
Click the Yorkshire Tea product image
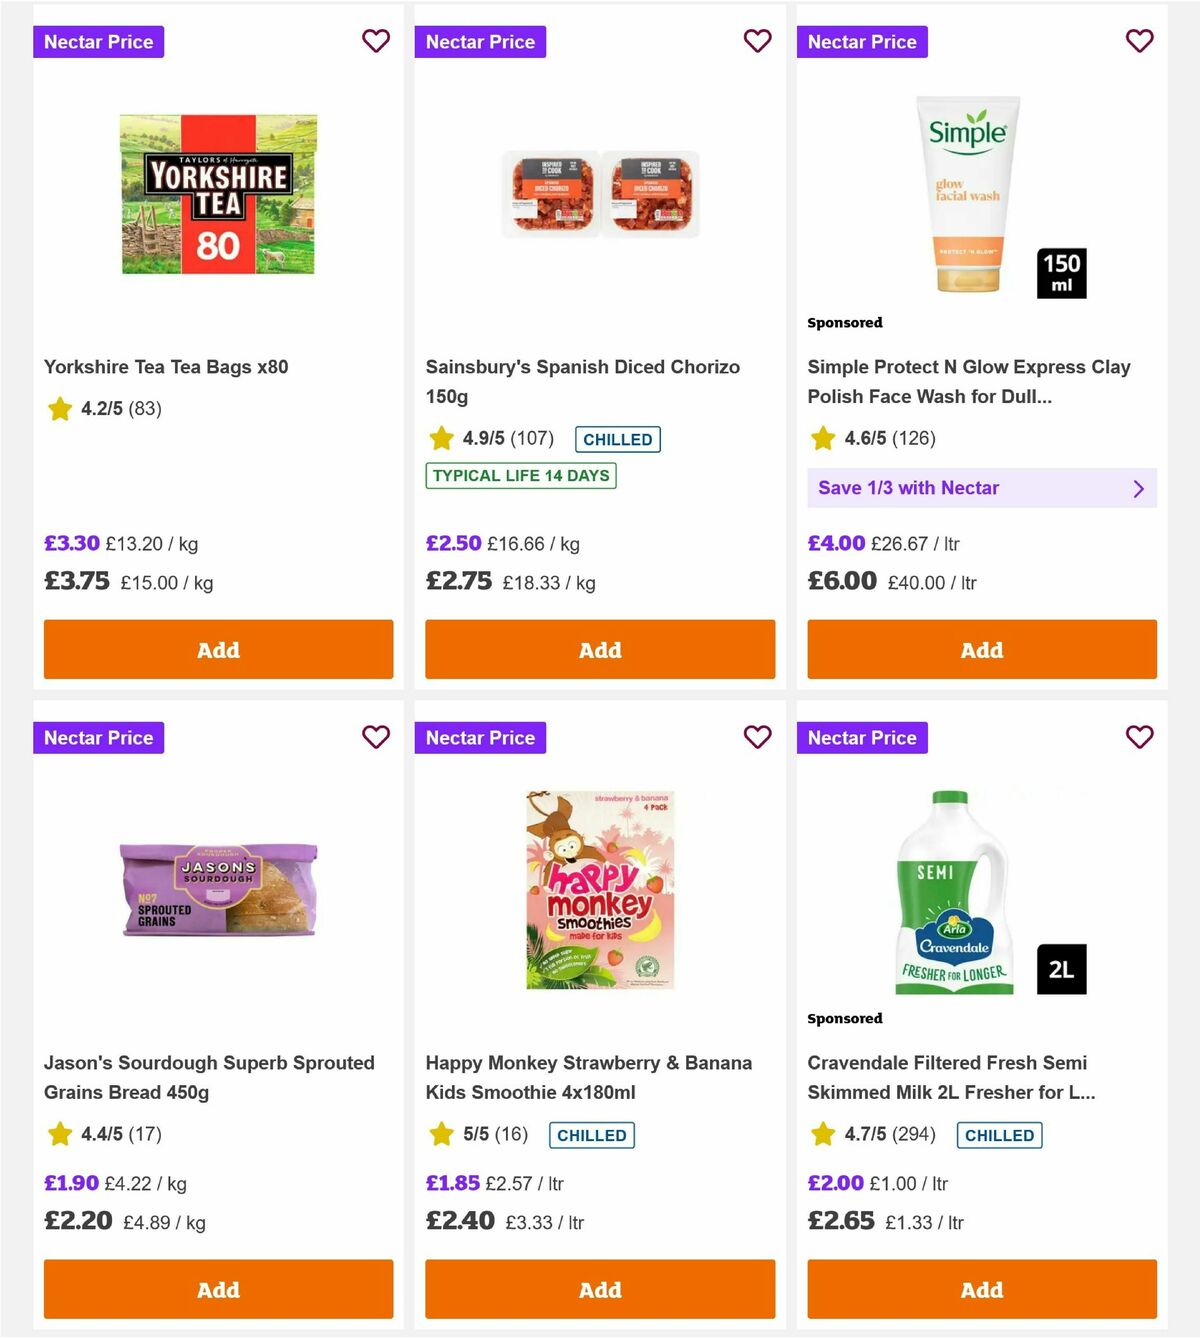tap(217, 194)
